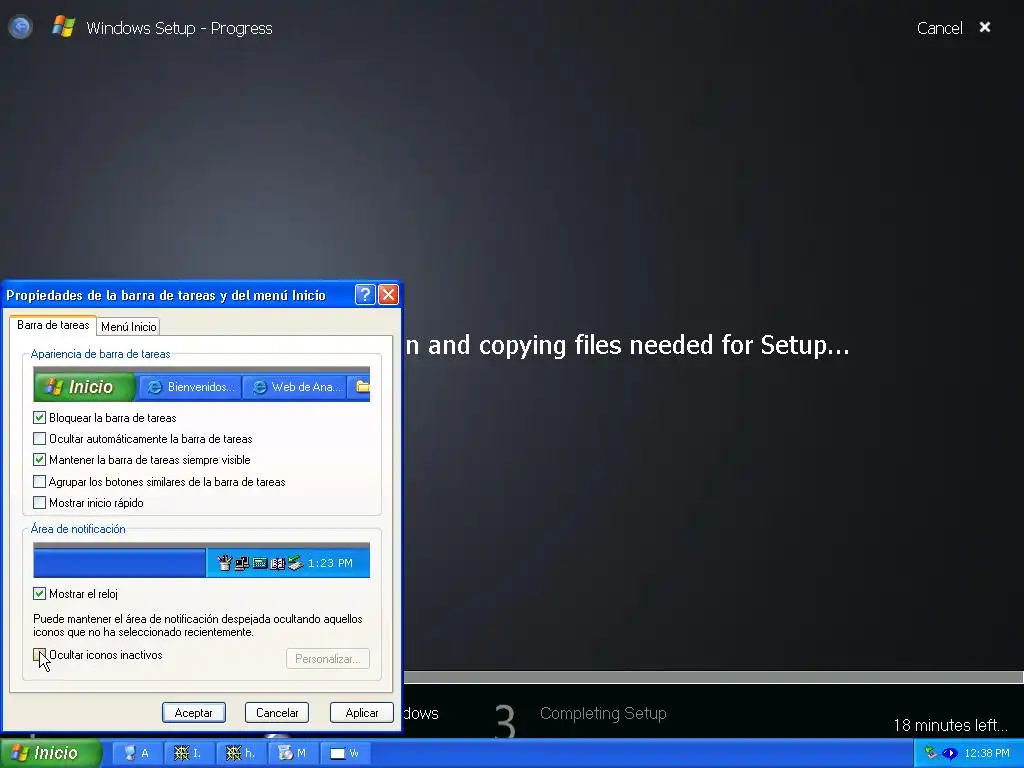Switch to the Barra de tareas tab
1024x768 pixels.
(x=53, y=325)
